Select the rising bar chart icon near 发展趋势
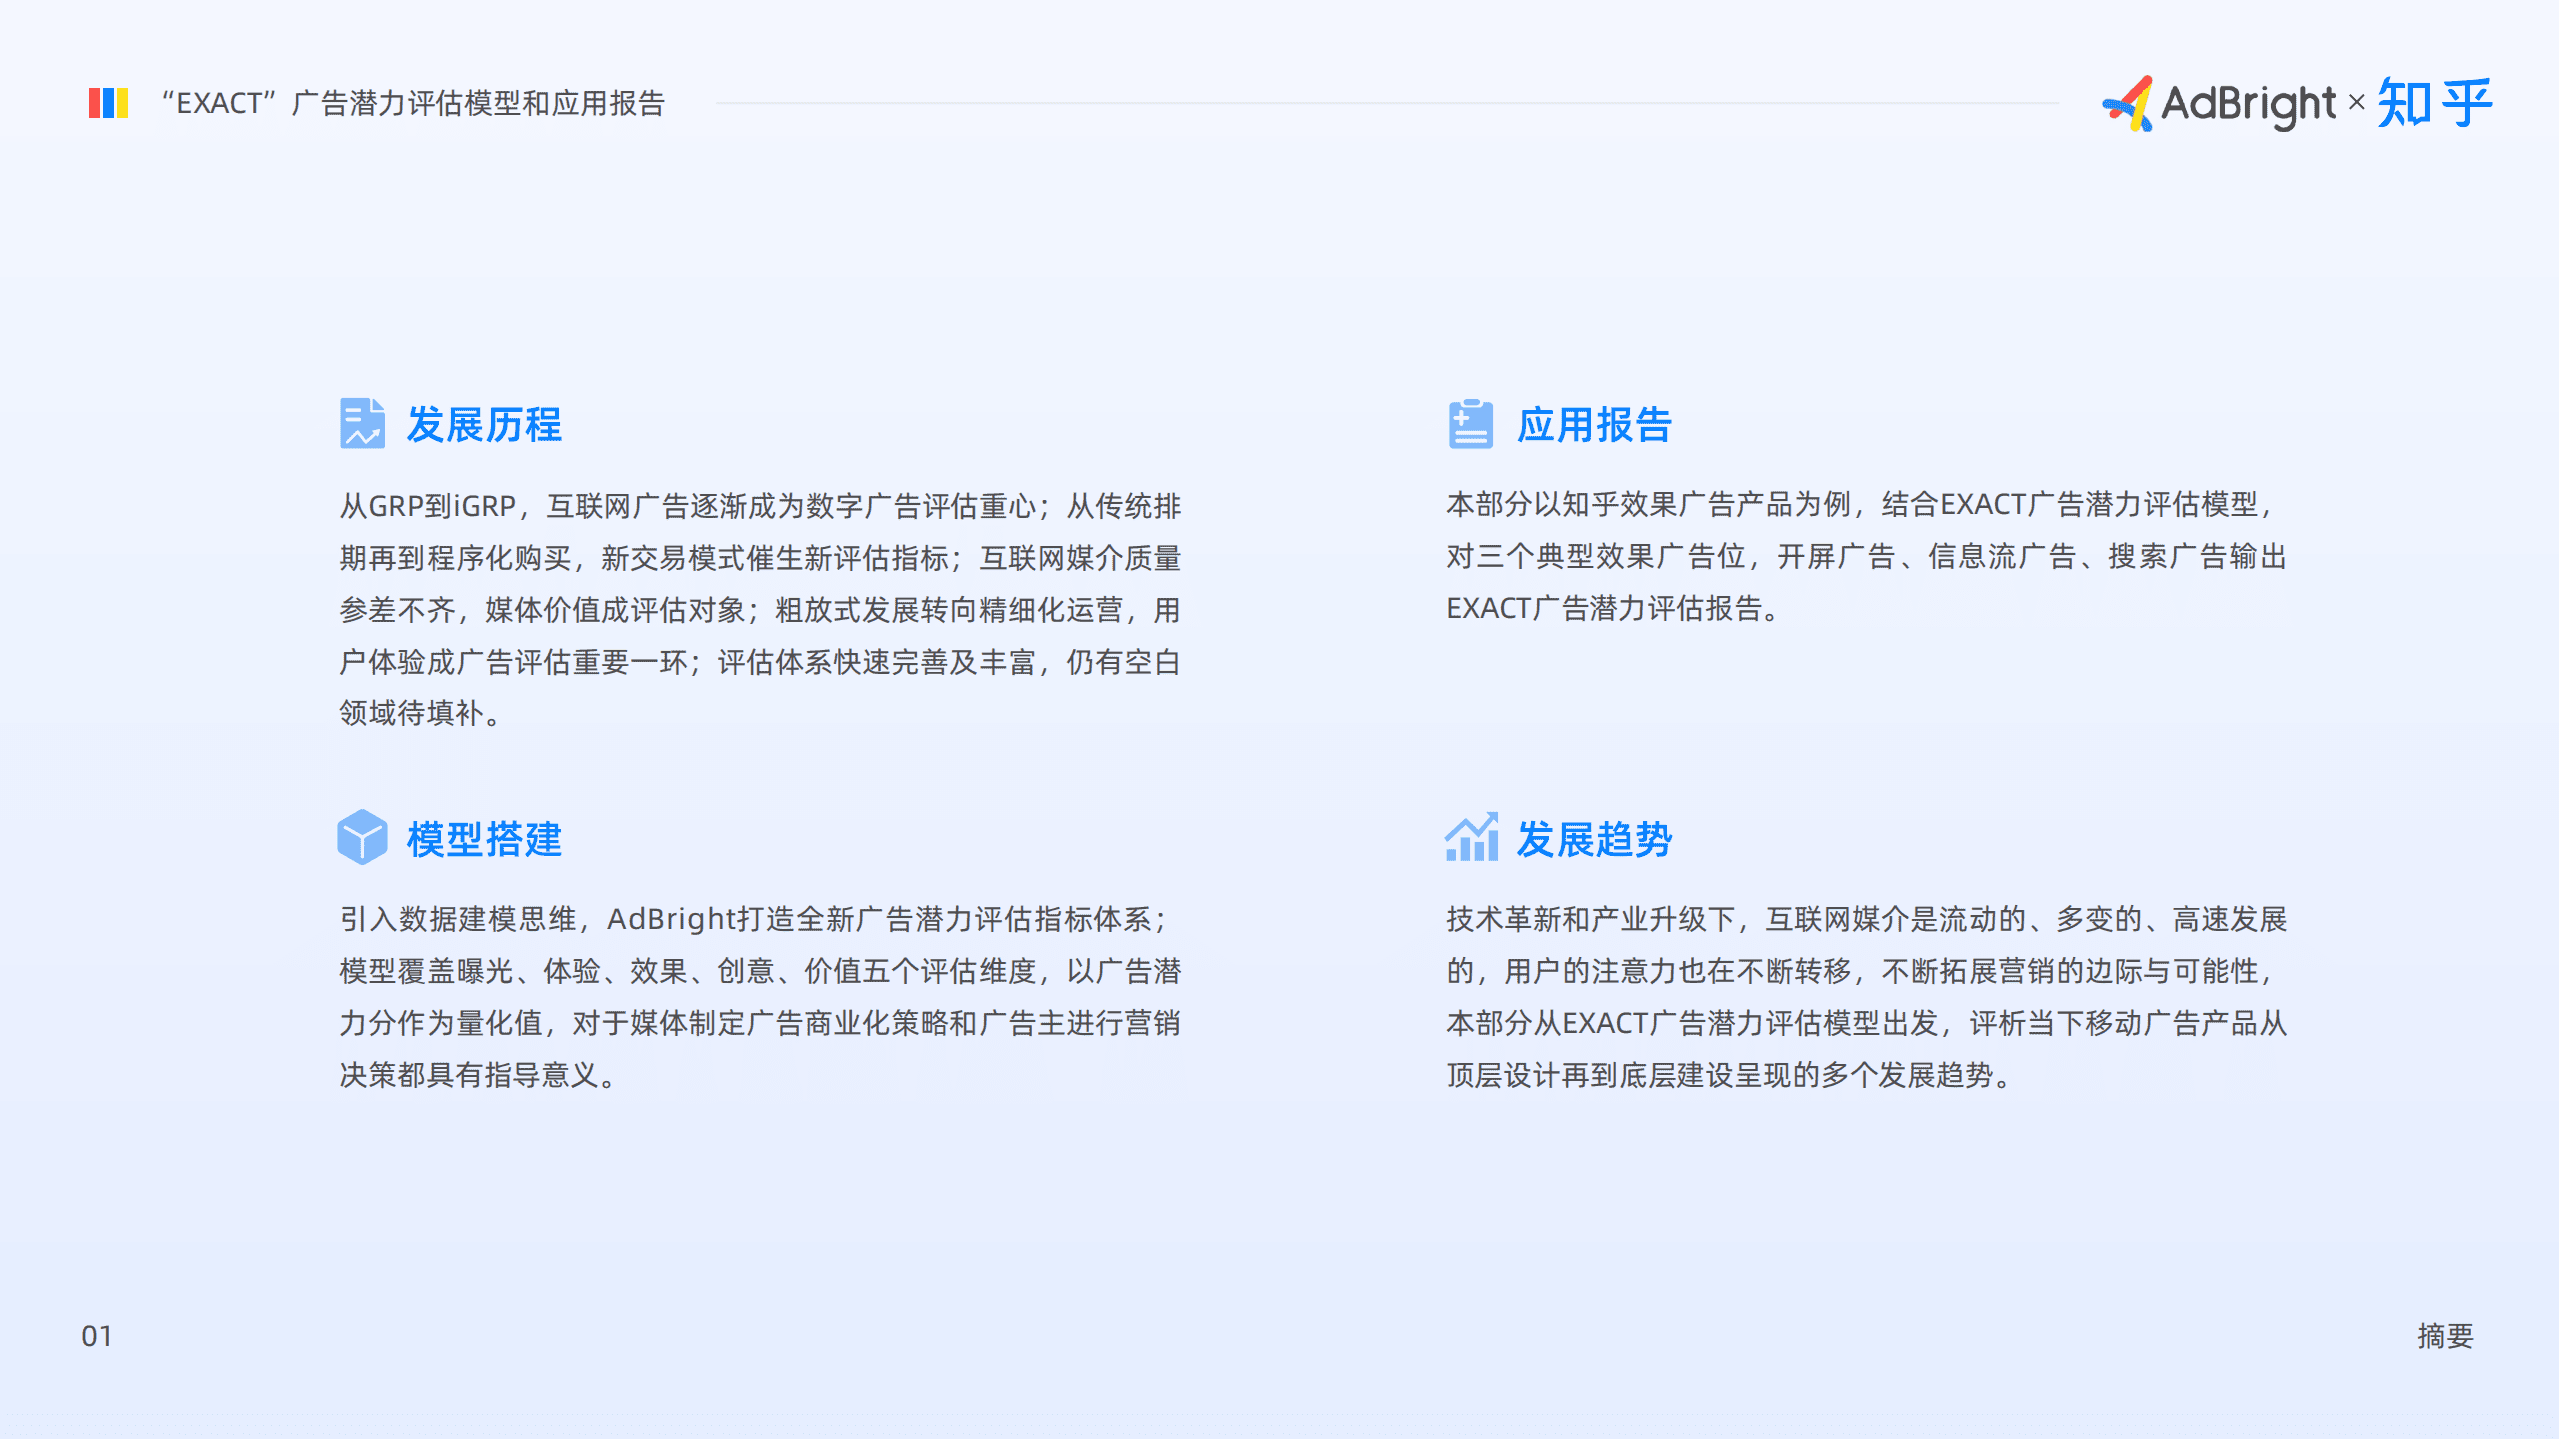2559x1439 pixels. pos(1471,840)
